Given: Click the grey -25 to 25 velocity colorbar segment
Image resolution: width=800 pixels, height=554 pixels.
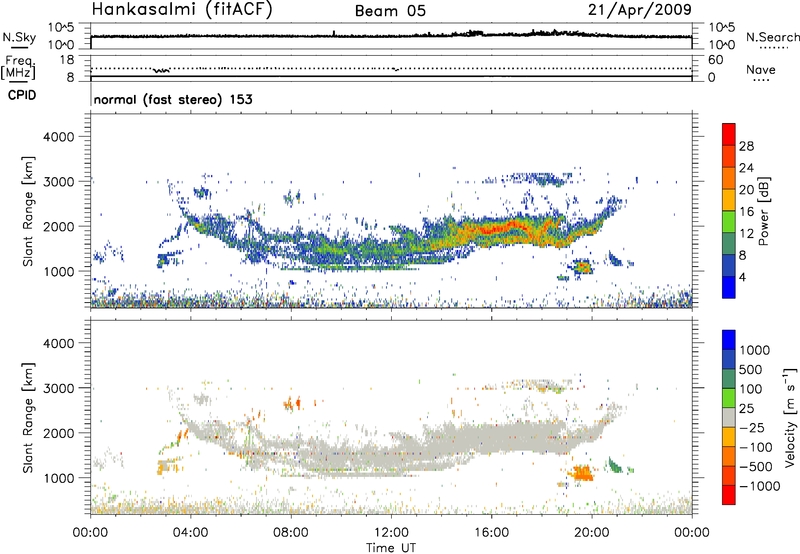Looking at the screenshot, I should (729, 417).
